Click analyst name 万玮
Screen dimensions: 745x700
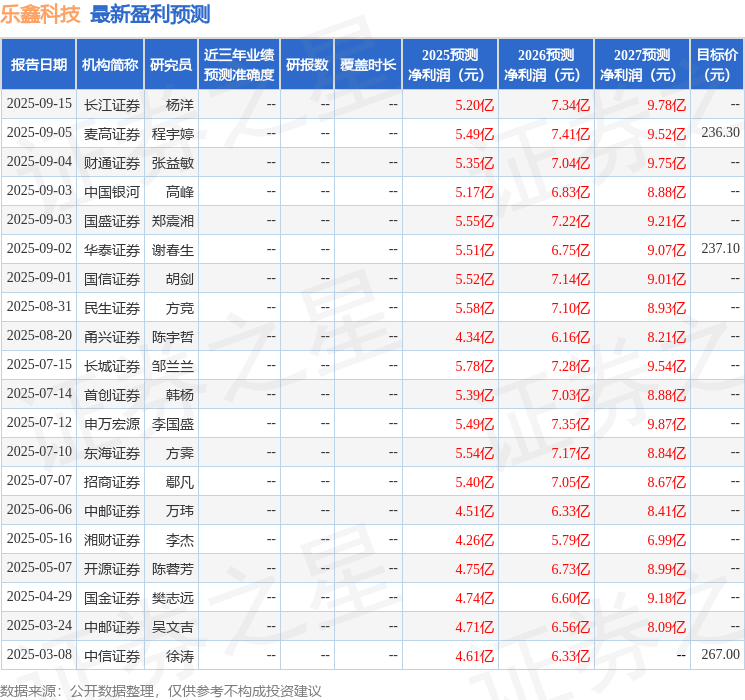point(180,511)
